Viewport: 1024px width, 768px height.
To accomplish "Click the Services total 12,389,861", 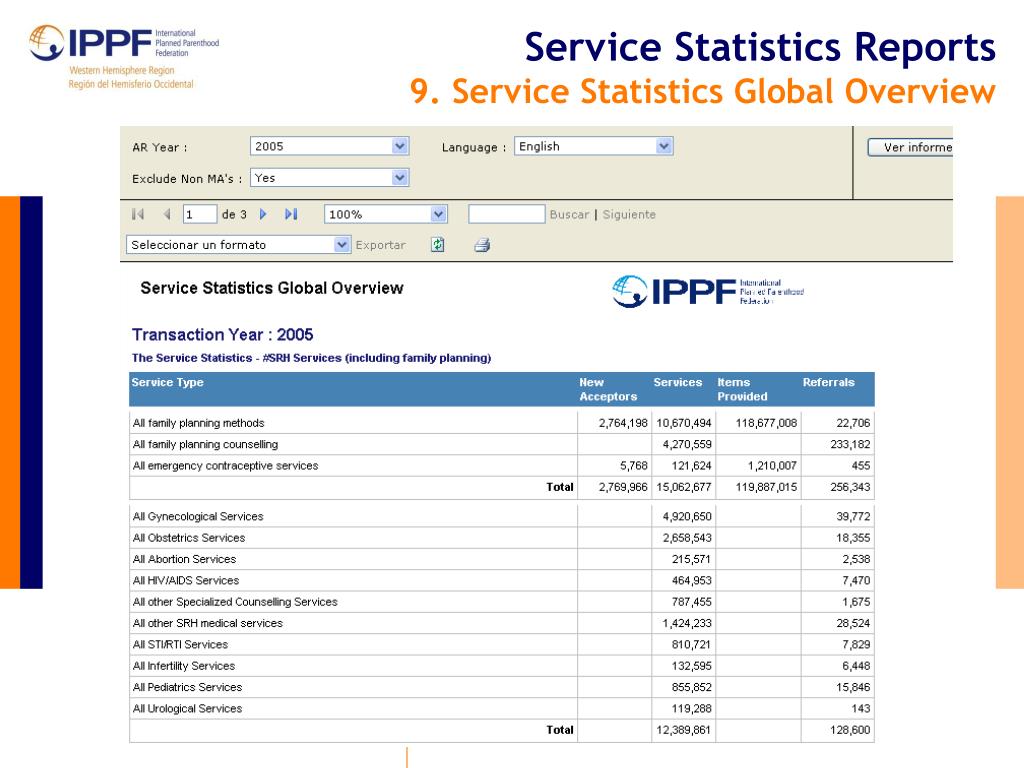I will click(683, 730).
